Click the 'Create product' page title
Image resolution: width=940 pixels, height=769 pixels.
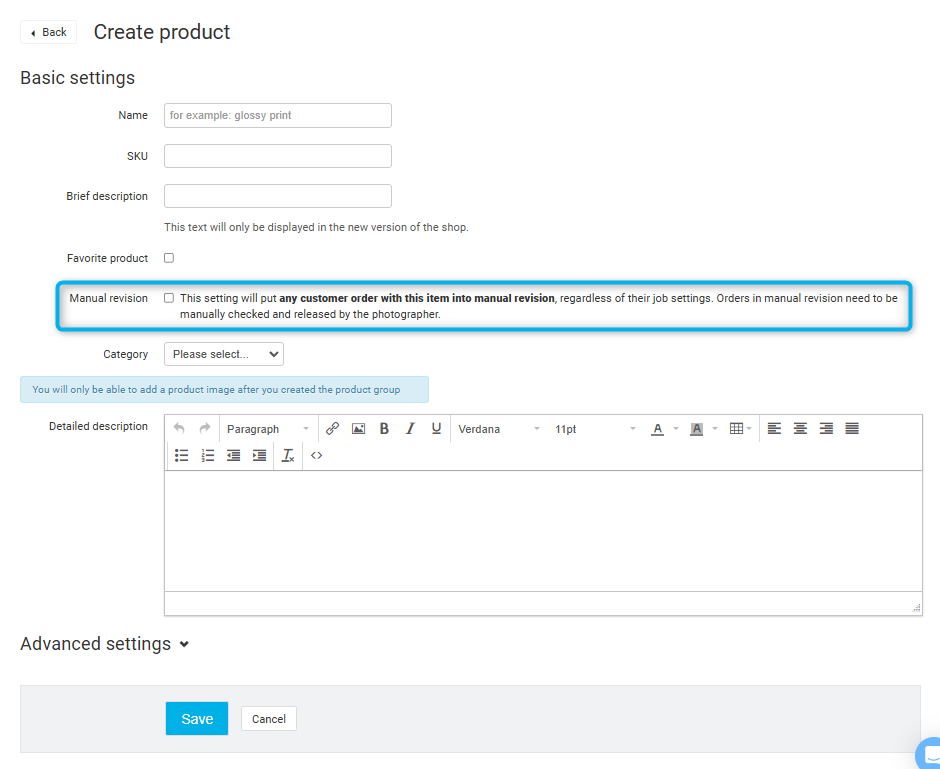[x=162, y=32]
